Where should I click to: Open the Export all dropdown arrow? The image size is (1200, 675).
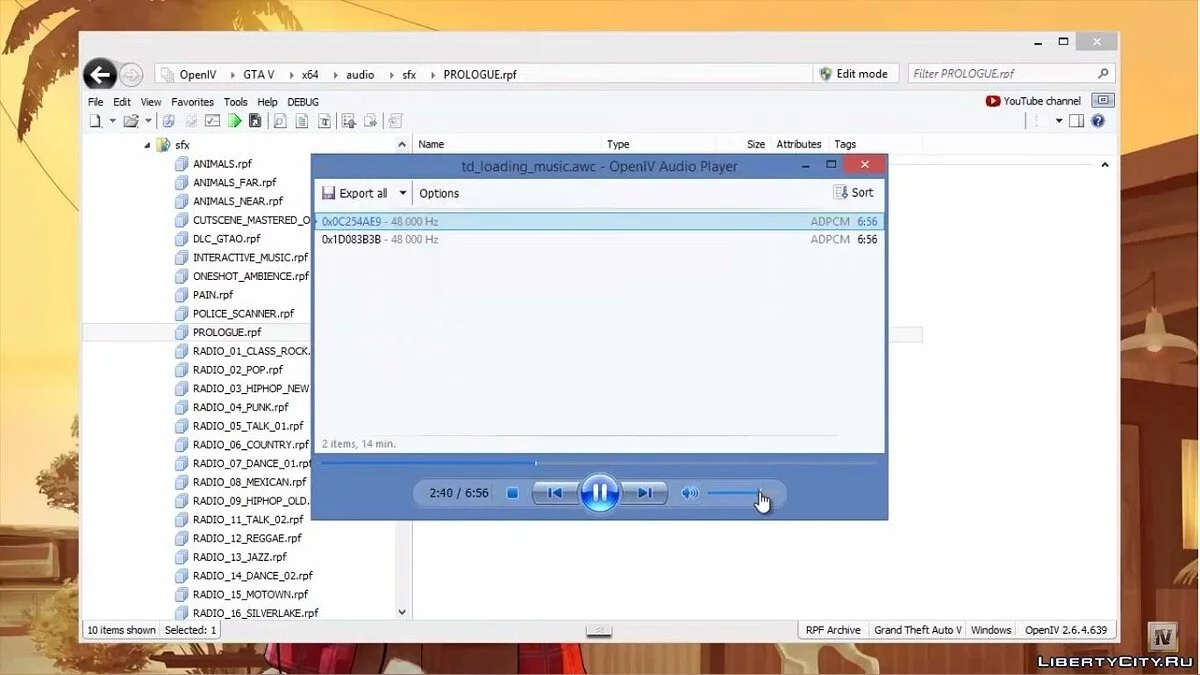point(403,193)
